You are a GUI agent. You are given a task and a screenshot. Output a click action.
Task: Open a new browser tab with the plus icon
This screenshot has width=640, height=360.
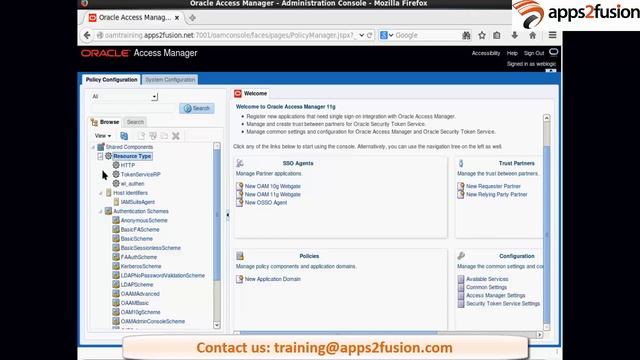tap(192, 18)
